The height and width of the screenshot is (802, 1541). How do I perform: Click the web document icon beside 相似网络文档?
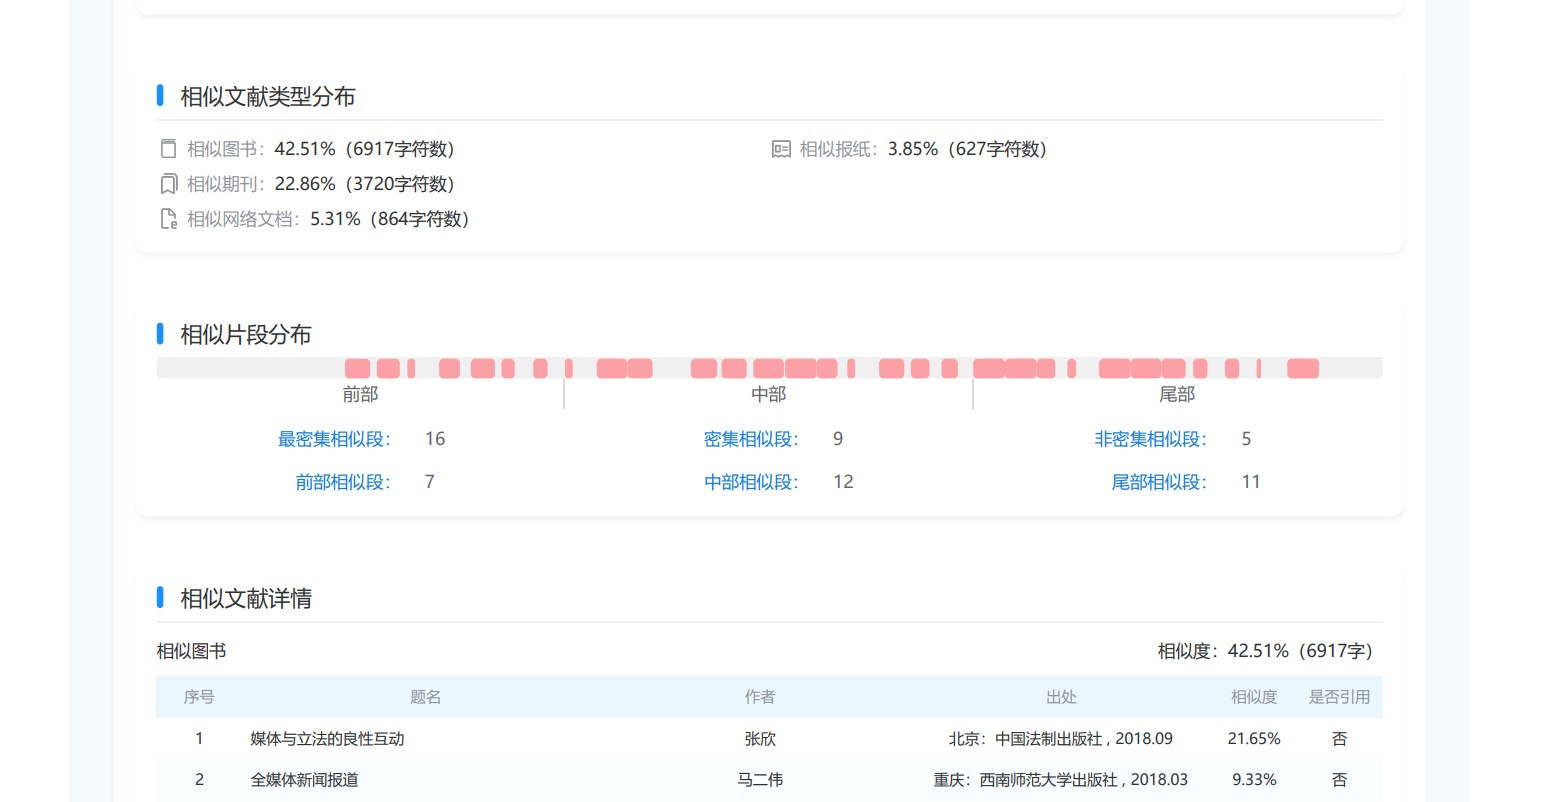pyautogui.click(x=169, y=219)
